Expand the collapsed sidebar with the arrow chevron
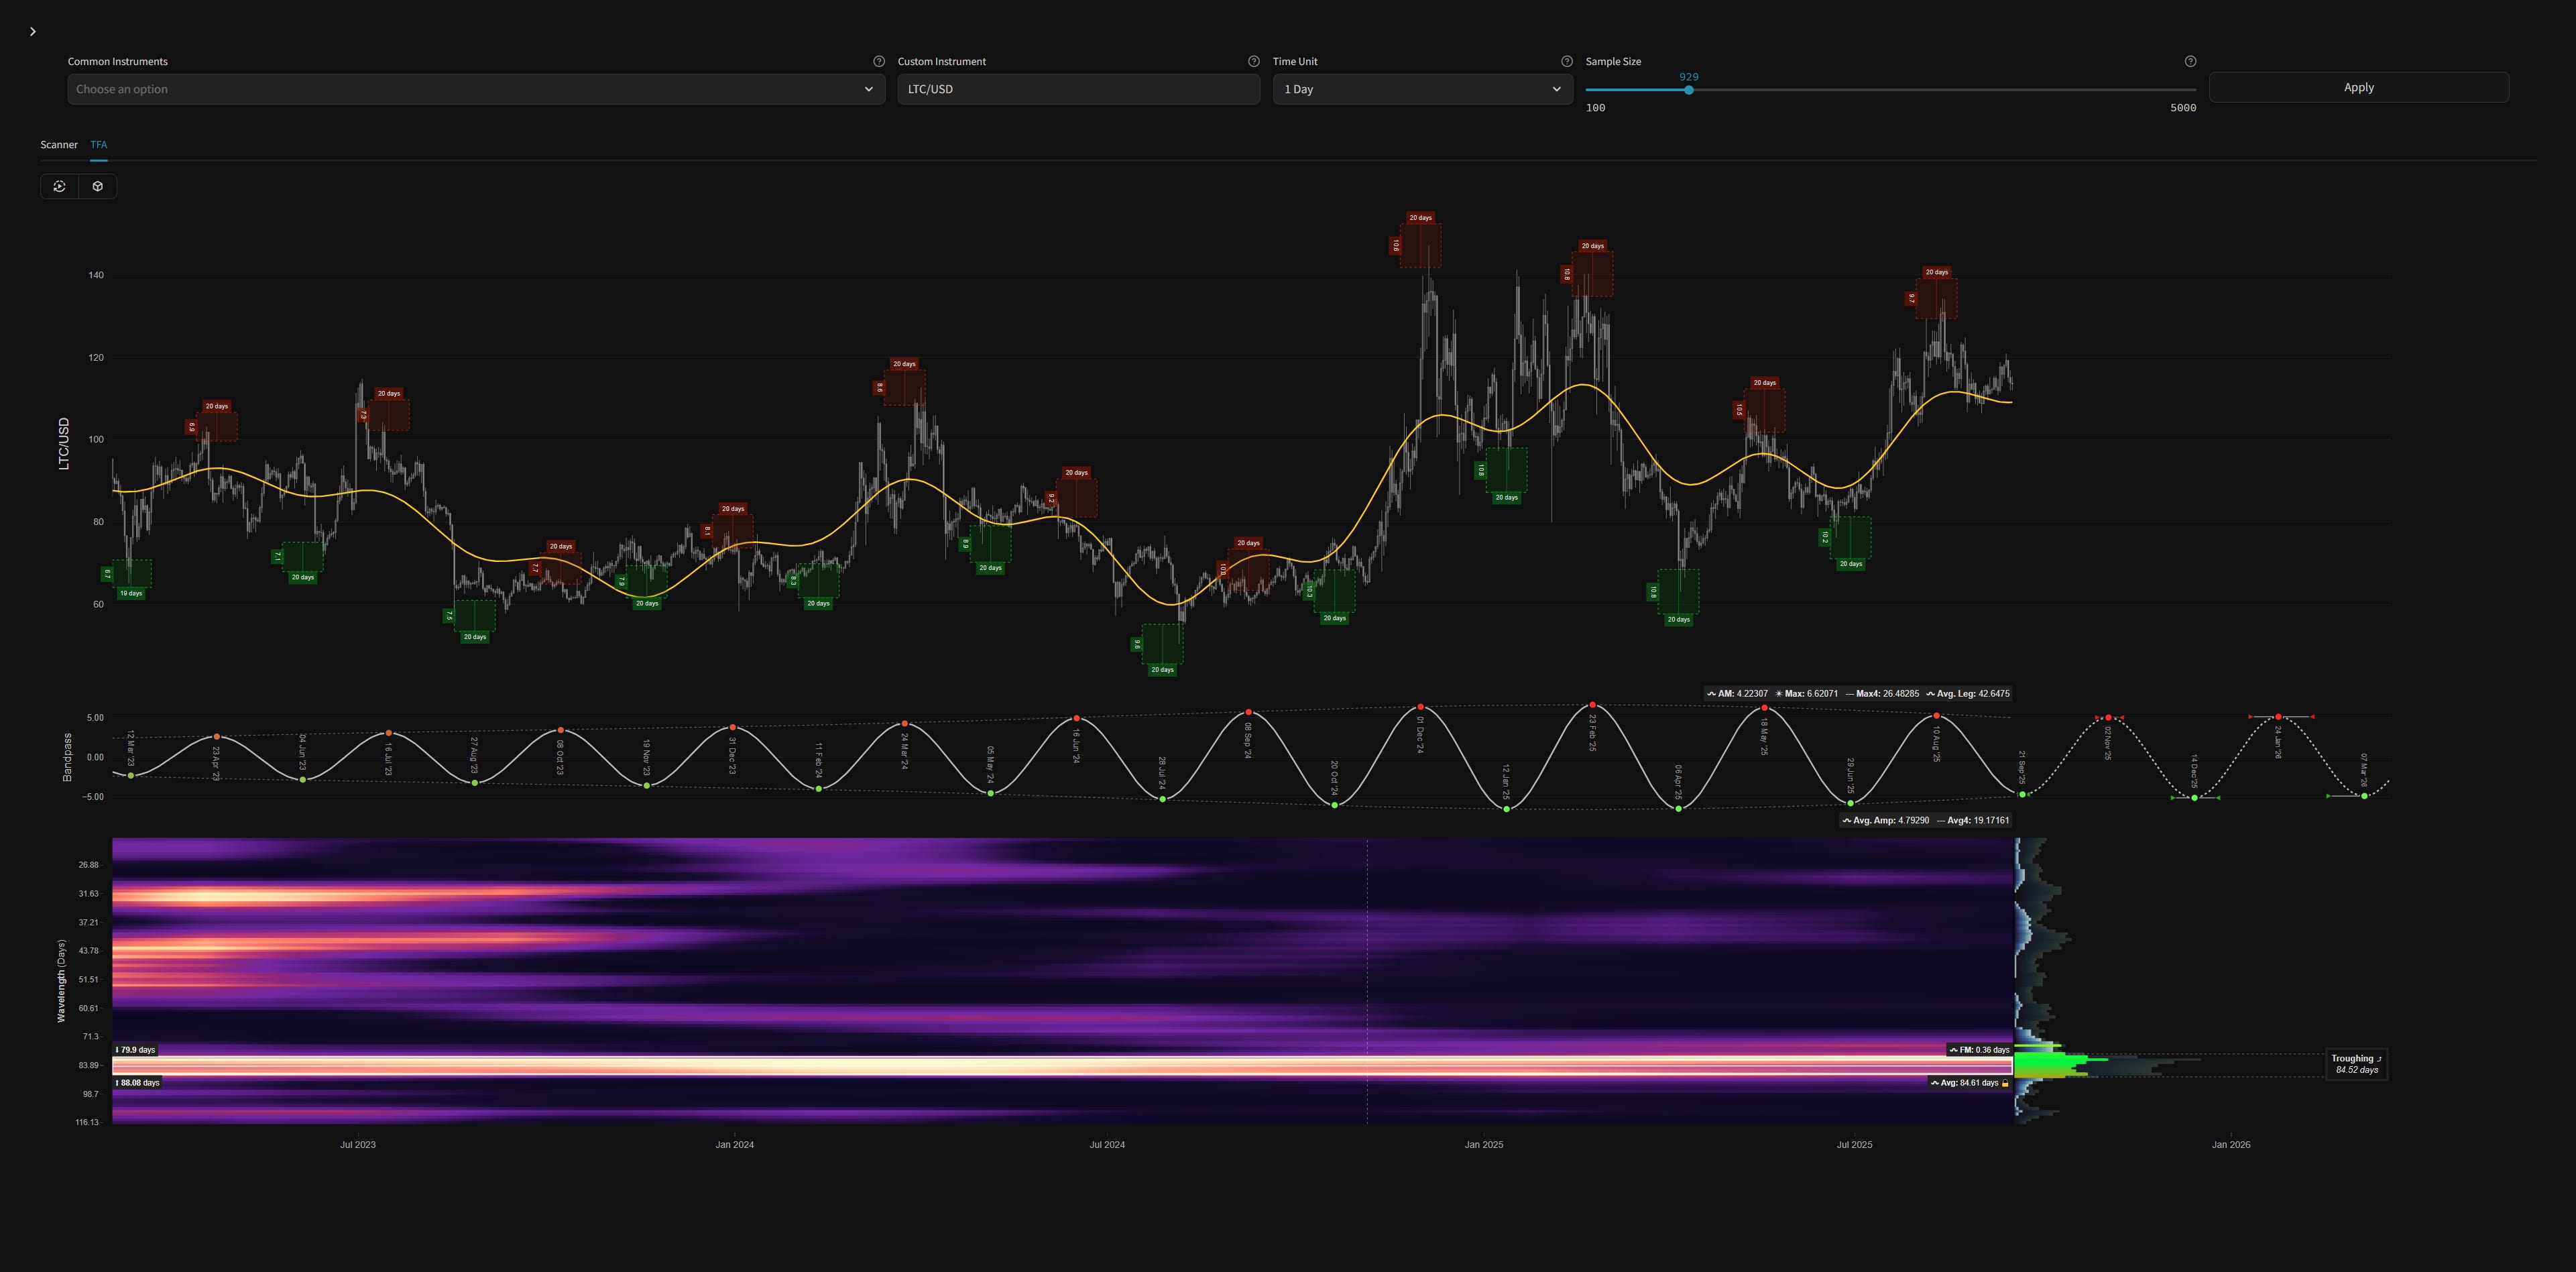Screen dimensions: 2576x1272 (32, 31)
